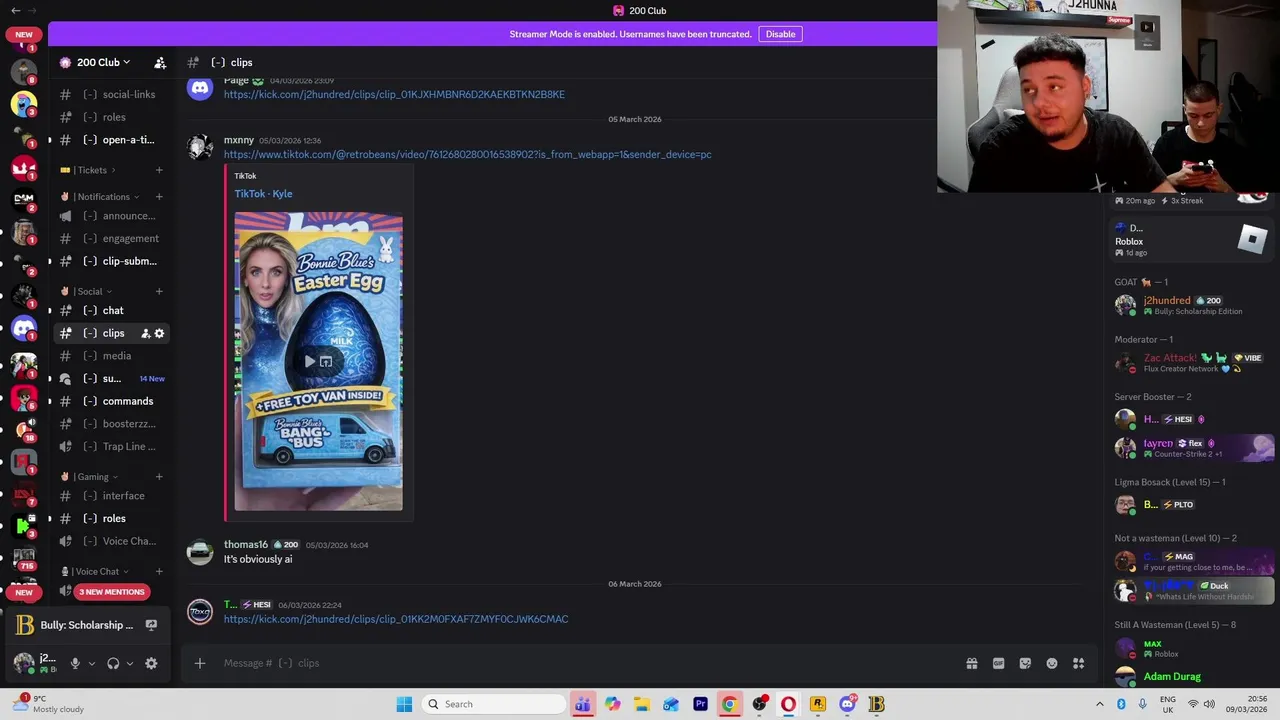Click the stream Bully: Scholarship screen-share icon
This screenshot has height=720, width=1280.
click(x=151, y=625)
